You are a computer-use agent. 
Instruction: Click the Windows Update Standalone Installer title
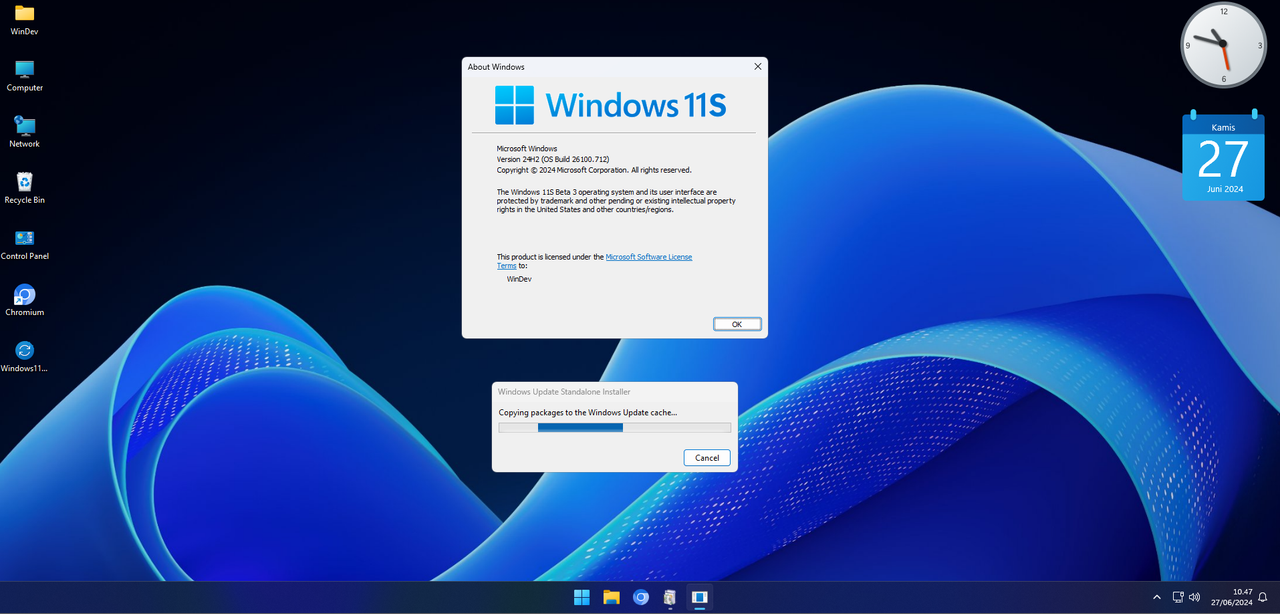pyautogui.click(x=564, y=392)
